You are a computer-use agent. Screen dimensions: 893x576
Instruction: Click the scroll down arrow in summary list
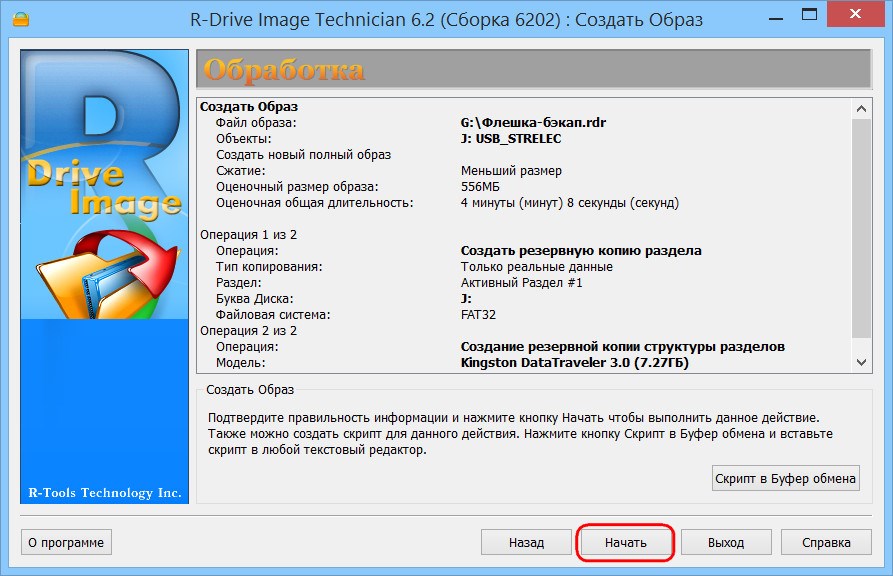861,362
